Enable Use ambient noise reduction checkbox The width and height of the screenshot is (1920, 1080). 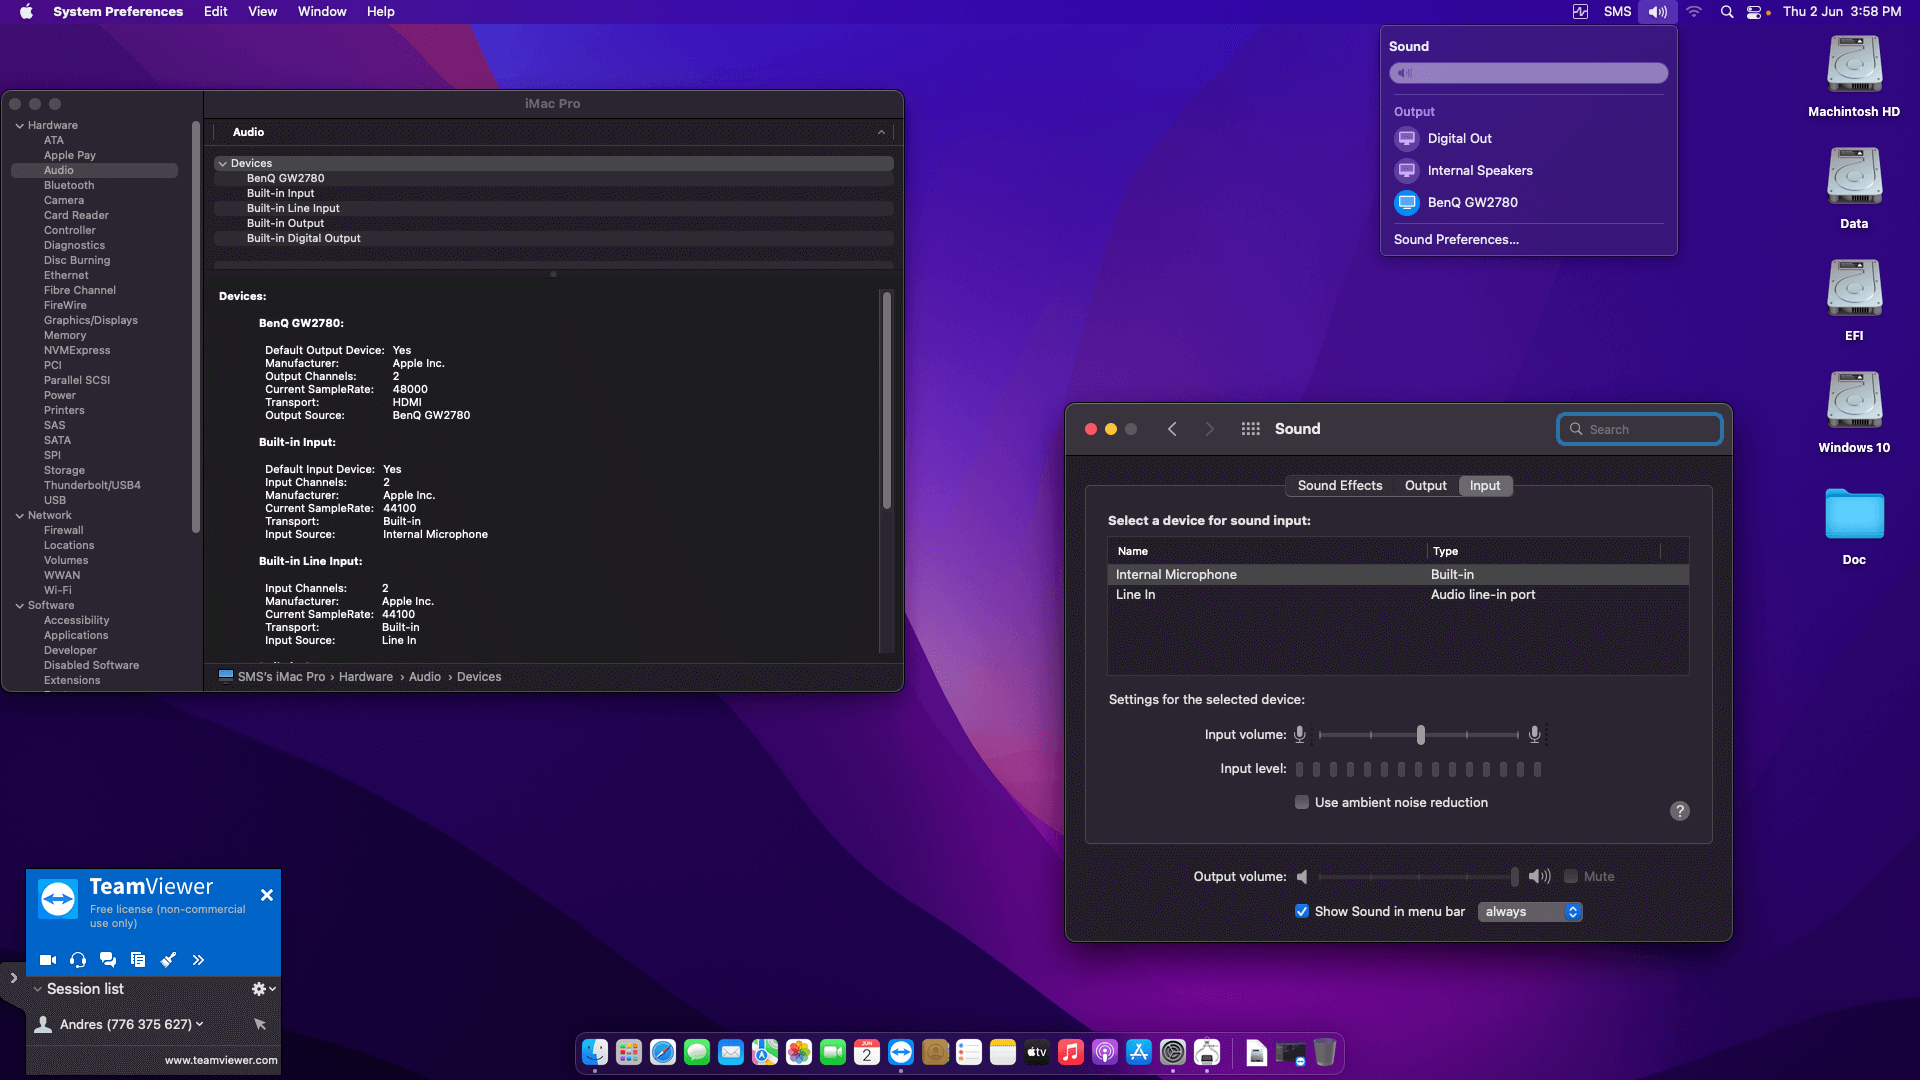point(1302,802)
